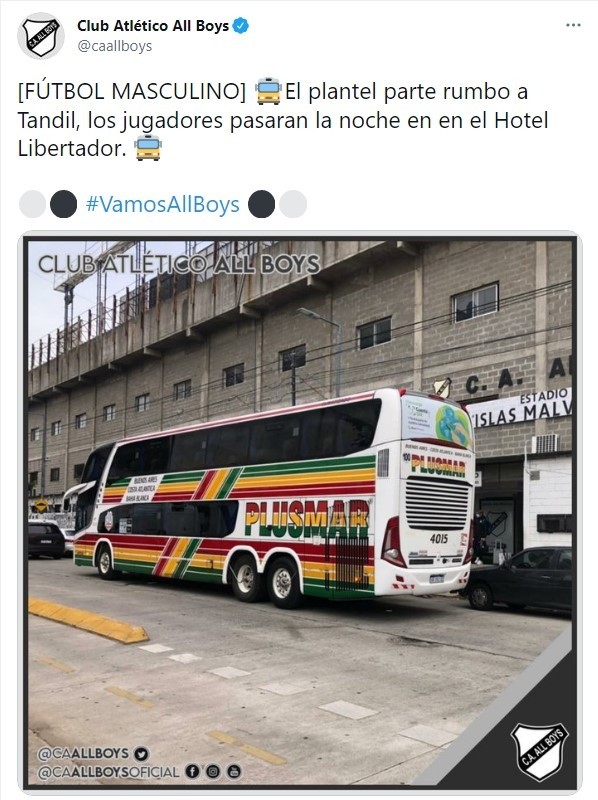
Task: Click the YouTube icon in the image footer
Action: (234, 771)
